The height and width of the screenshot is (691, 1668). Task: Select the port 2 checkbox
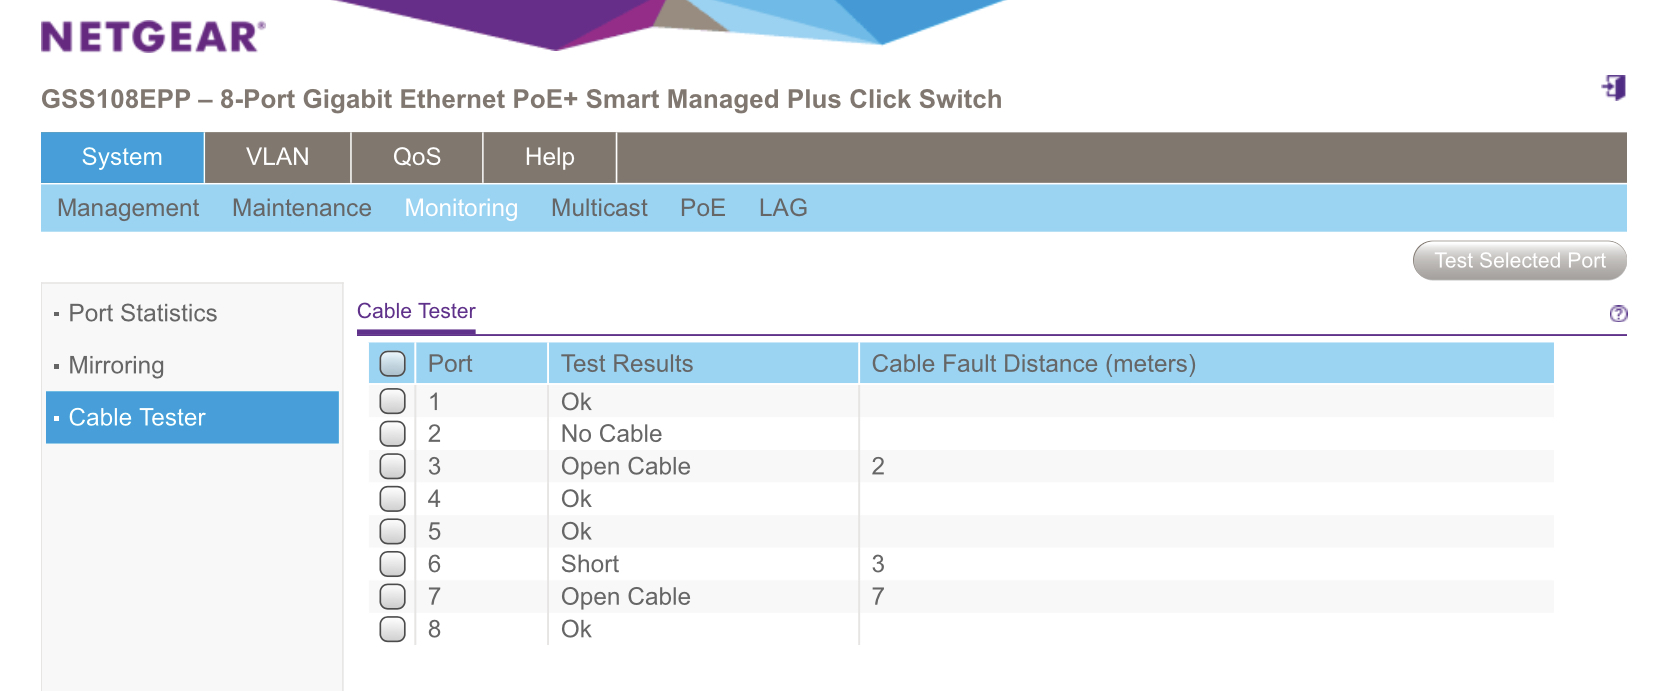(x=393, y=434)
